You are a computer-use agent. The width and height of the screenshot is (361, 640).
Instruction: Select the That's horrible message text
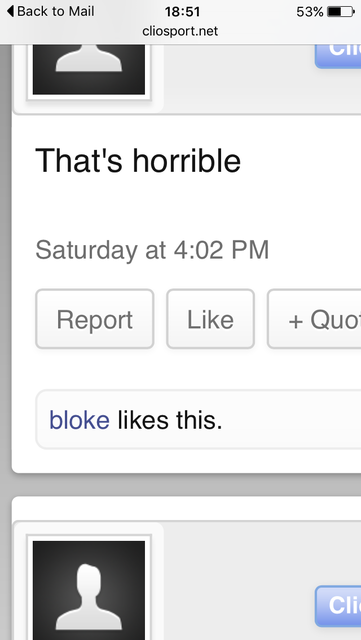(x=138, y=160)
